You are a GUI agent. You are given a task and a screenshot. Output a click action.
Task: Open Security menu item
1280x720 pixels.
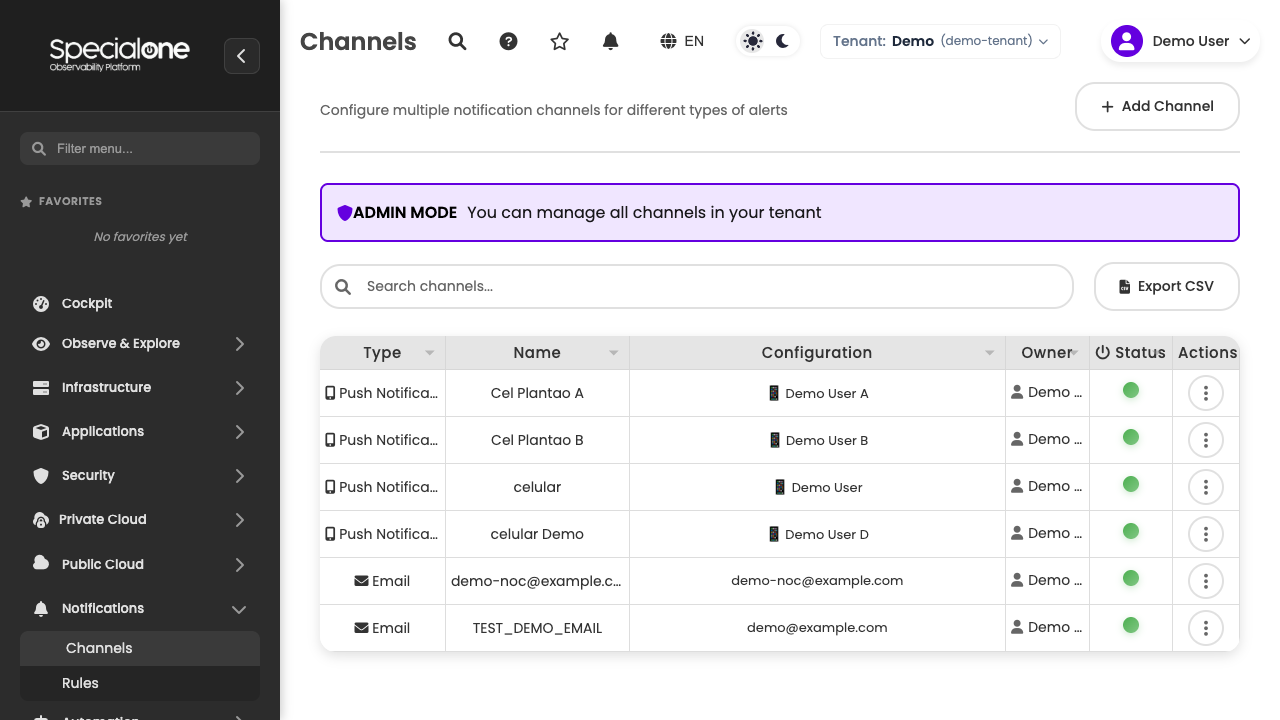pos(88,475)
